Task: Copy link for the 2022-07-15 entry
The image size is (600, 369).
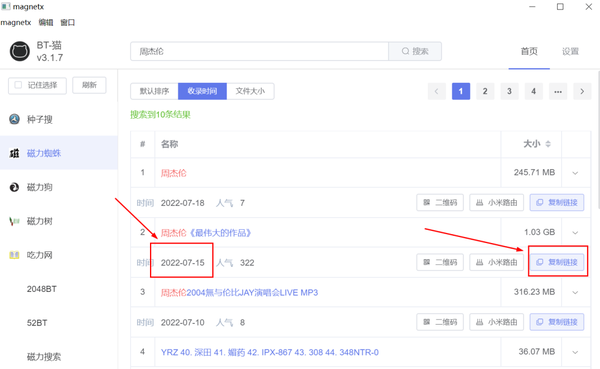Action: point(557,262)
